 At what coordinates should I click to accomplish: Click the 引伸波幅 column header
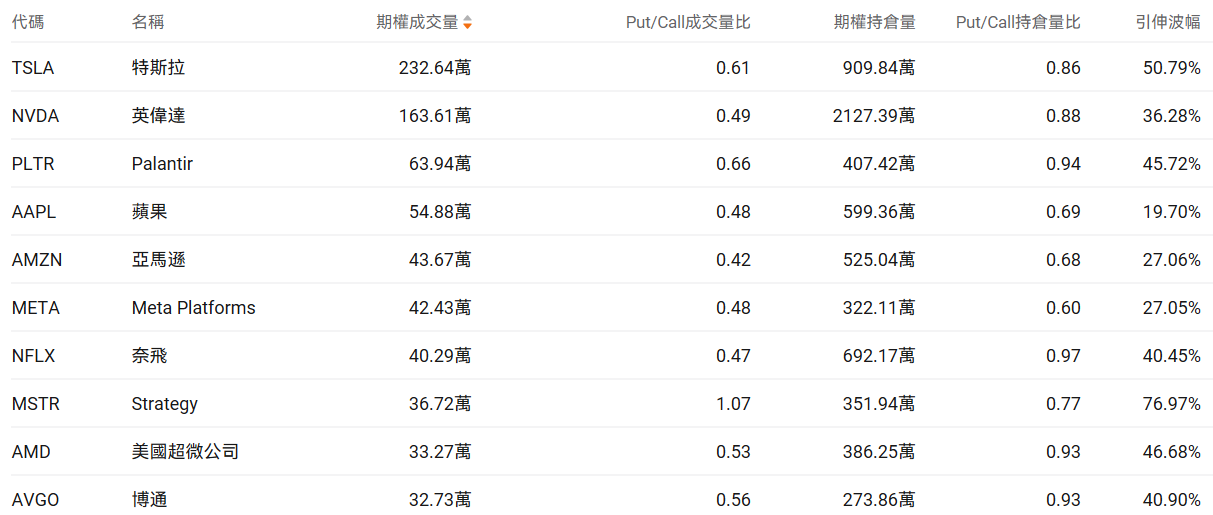click(x=1168, y=22)
